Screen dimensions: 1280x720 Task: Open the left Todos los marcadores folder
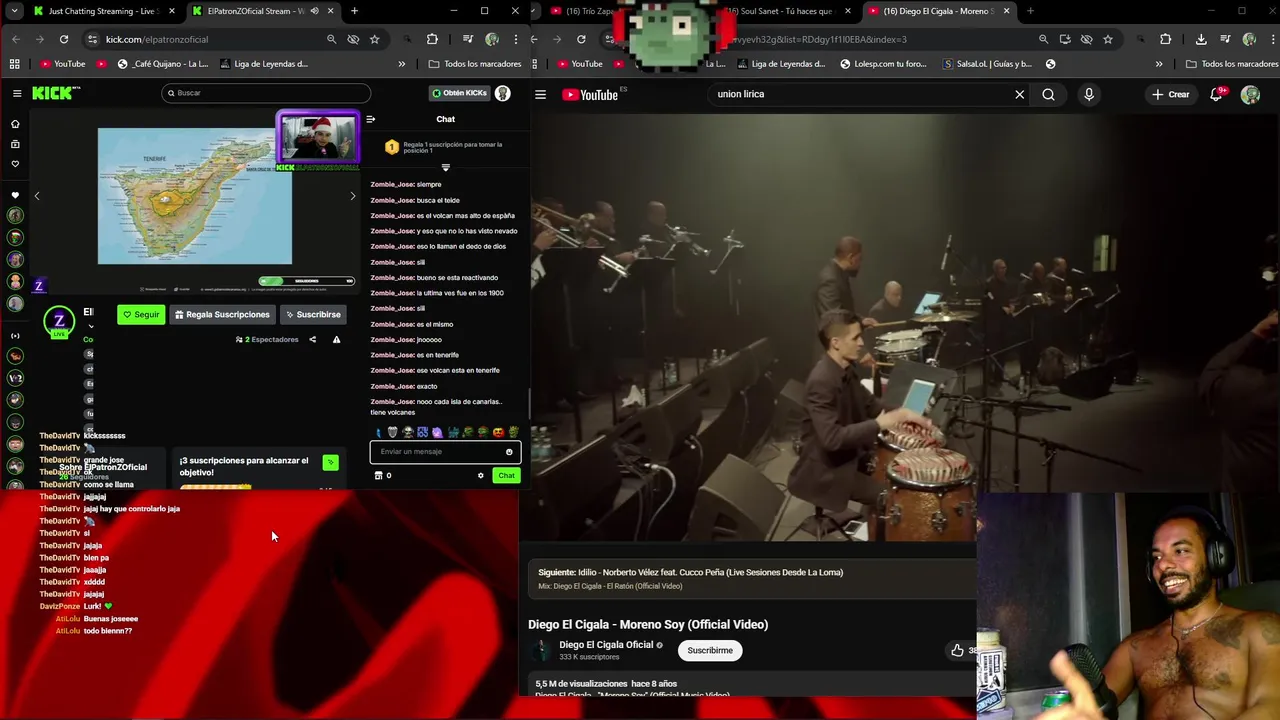pyautogui.click(x=475, y=64)
